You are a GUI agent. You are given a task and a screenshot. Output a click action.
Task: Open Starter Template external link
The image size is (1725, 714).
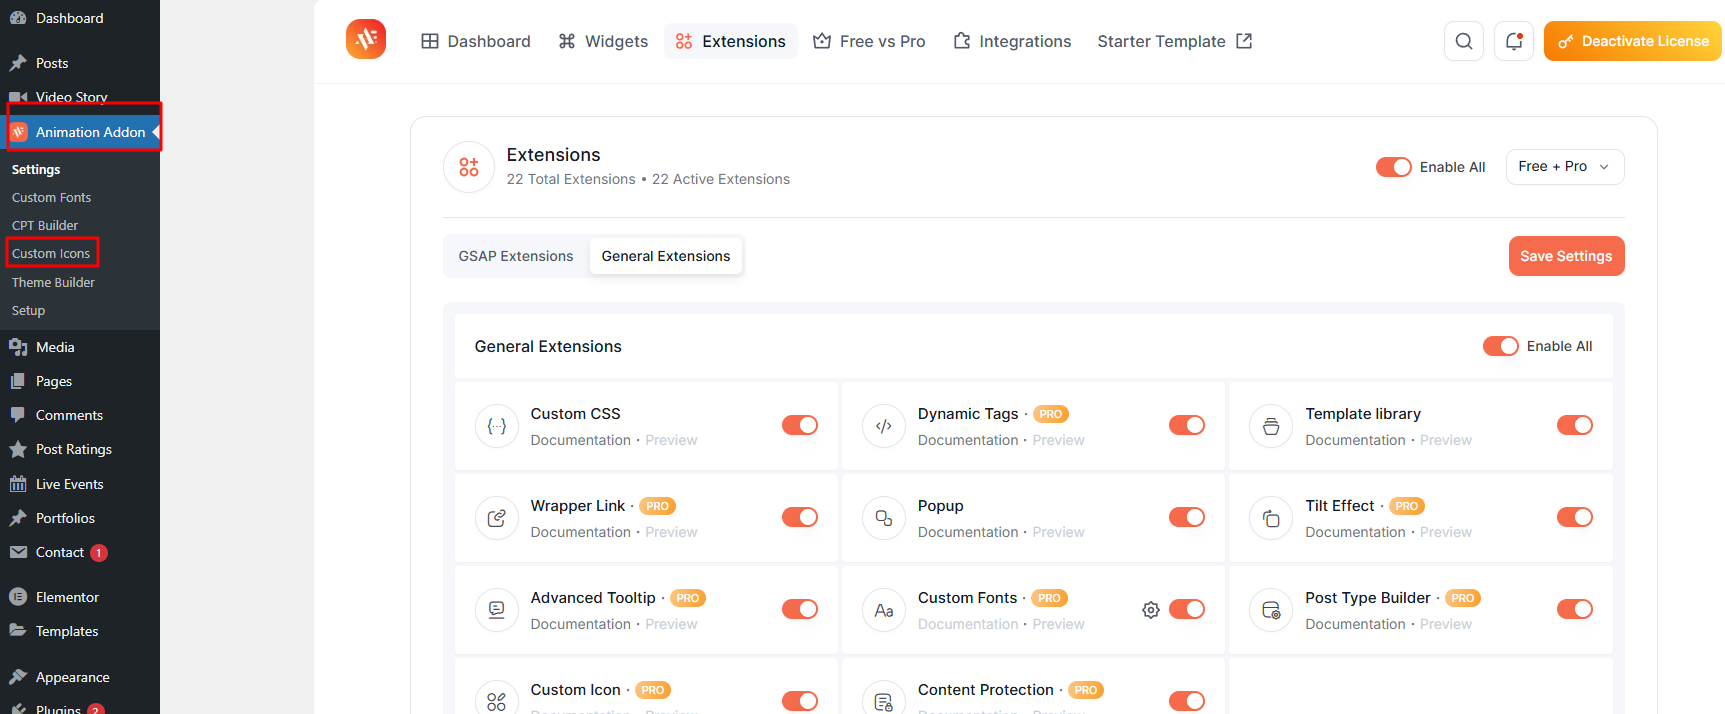click(x=1175, y=41)
